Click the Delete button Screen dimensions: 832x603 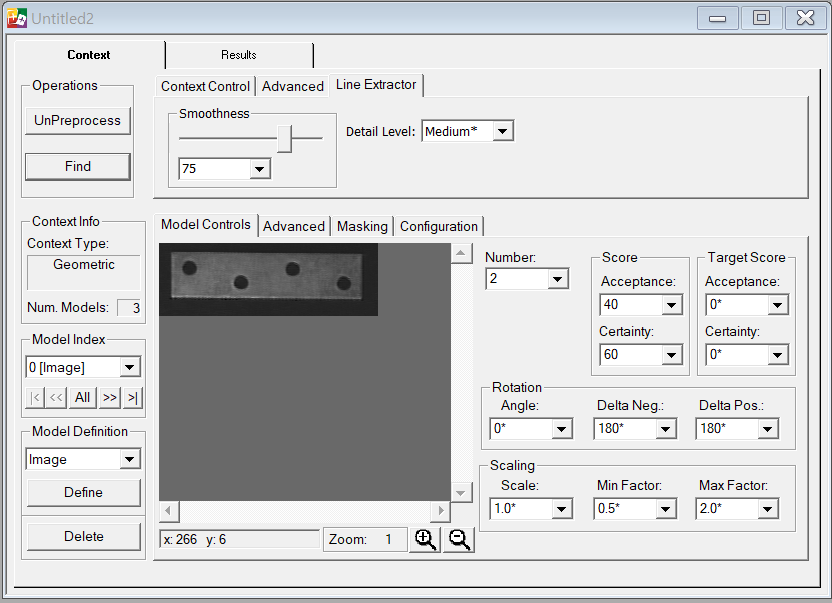click(x=84, y=537)
